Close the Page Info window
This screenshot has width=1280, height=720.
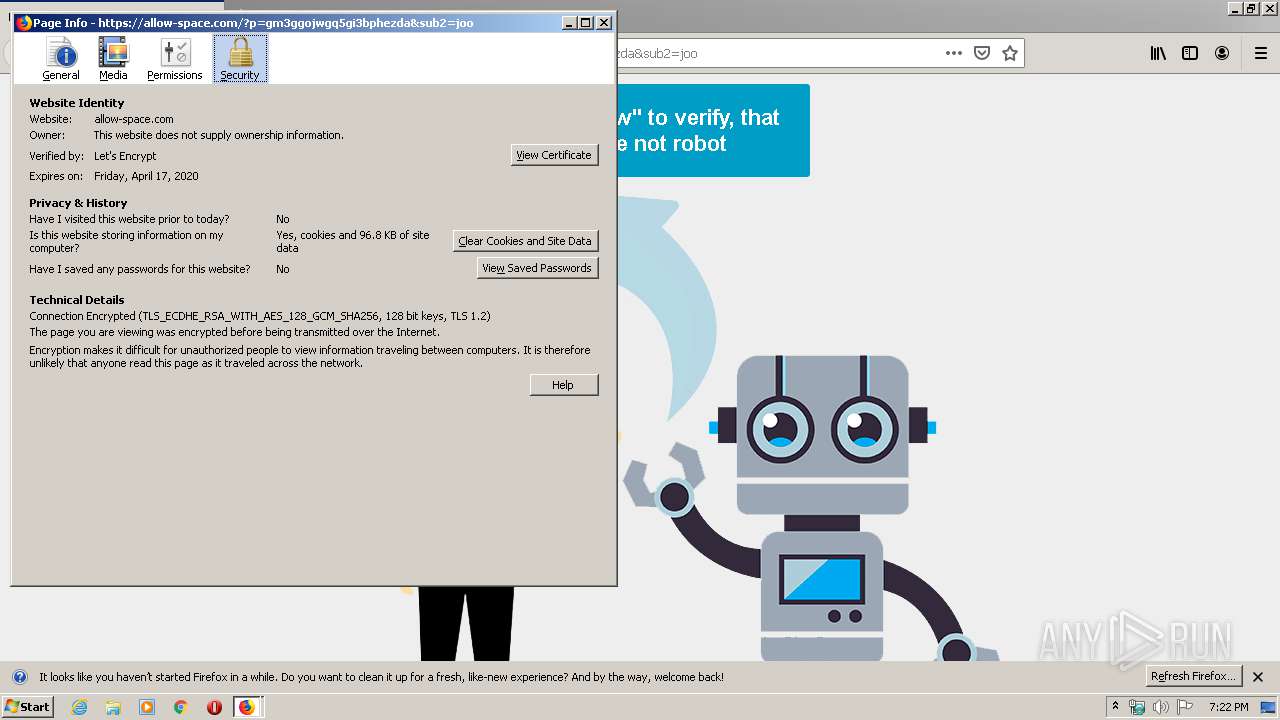coord(604,22)
